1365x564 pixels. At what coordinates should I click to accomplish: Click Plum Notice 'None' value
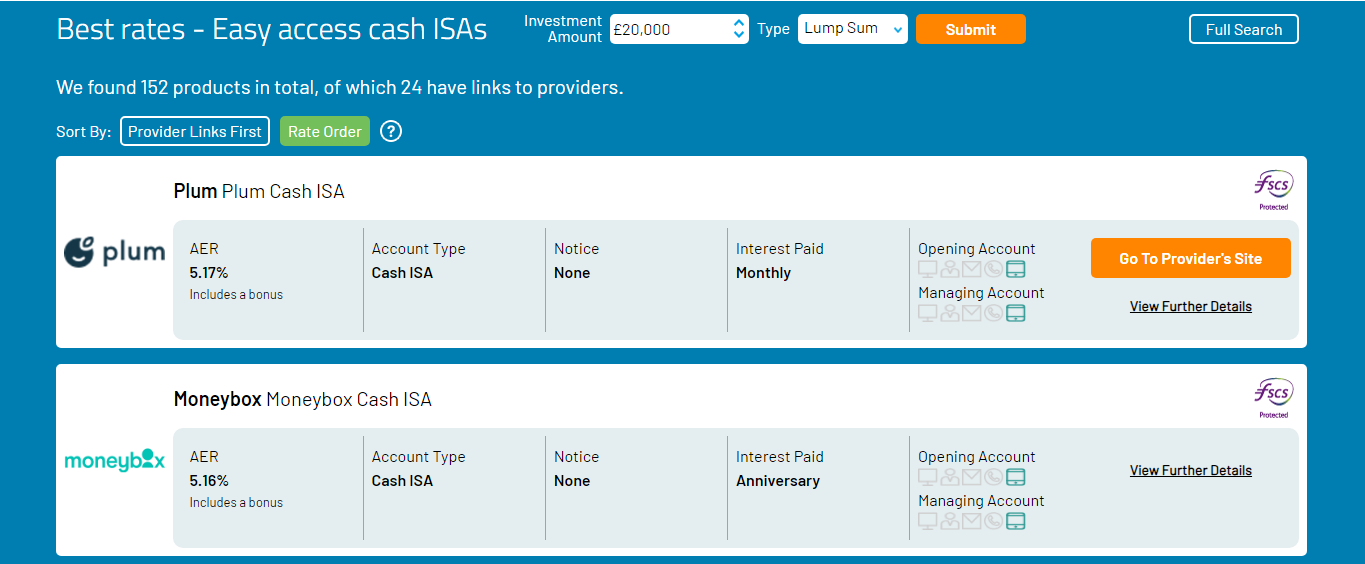click(x=572, y=273)
